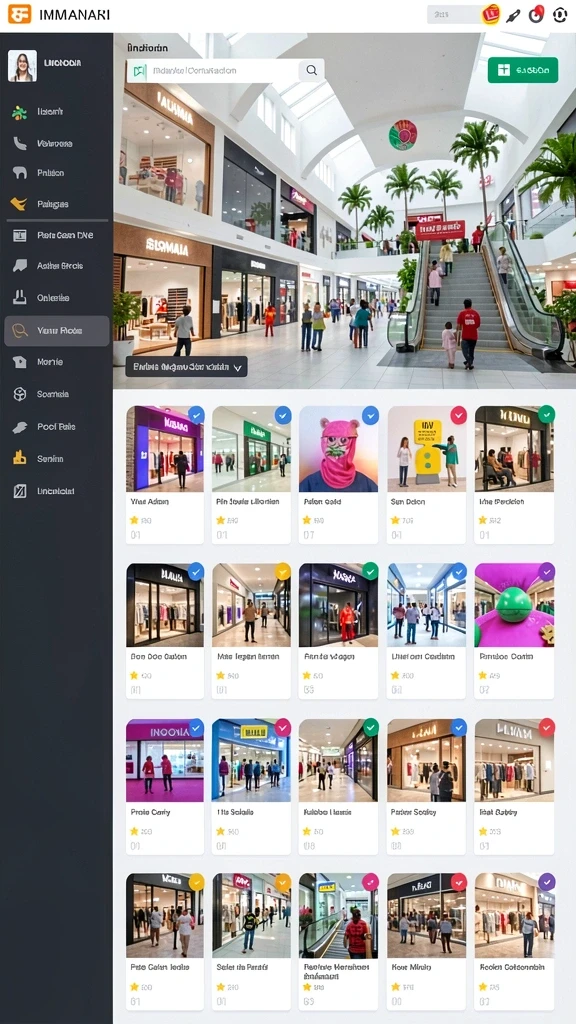Open the large mall escalator banner image
Image resolution: width=576 pixels, height=1024 pixels.
coord(345,211)
